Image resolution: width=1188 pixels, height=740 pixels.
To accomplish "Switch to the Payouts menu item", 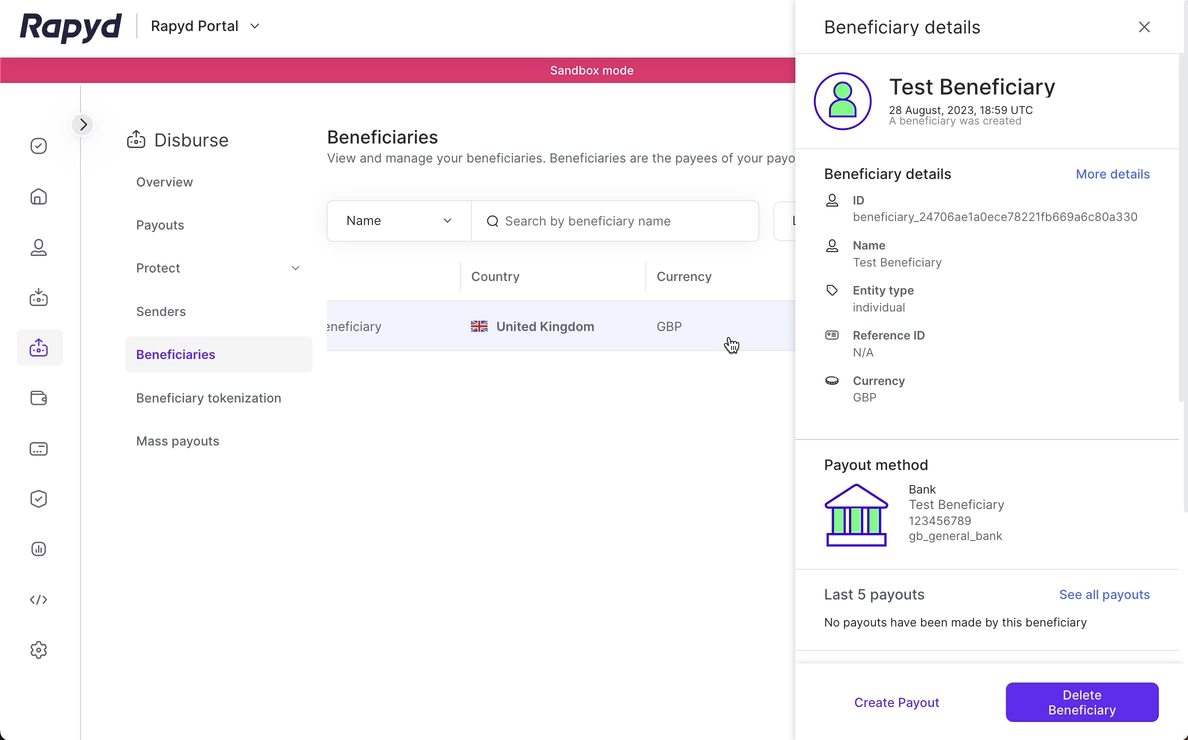I will (157, 225).
